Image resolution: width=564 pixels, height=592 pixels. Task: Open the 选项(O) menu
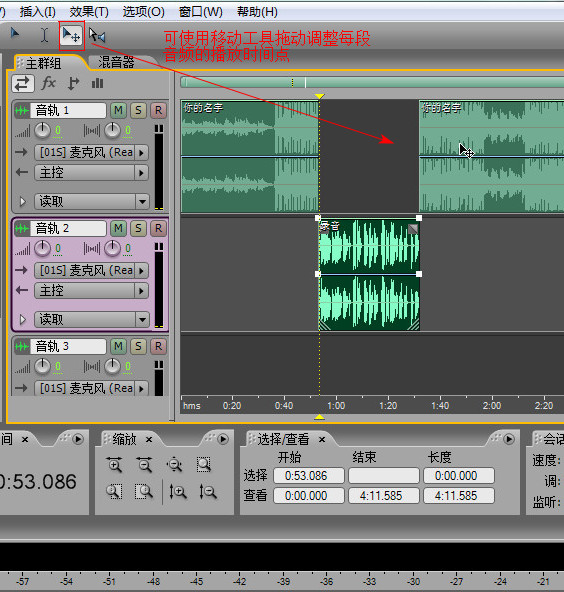pos(144,12)
